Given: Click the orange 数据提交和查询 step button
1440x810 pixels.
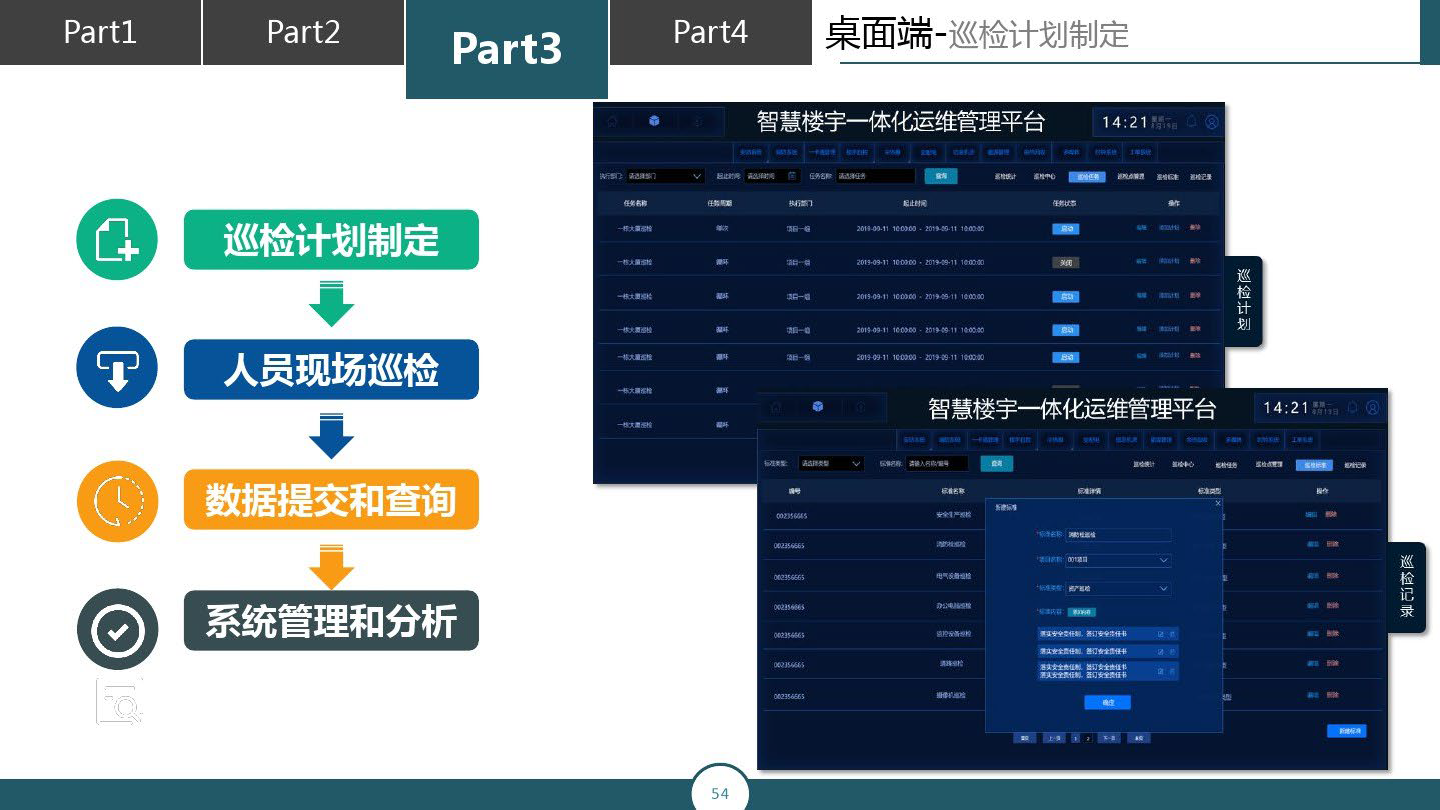Looking at the screenshot, I should (331, 499).
